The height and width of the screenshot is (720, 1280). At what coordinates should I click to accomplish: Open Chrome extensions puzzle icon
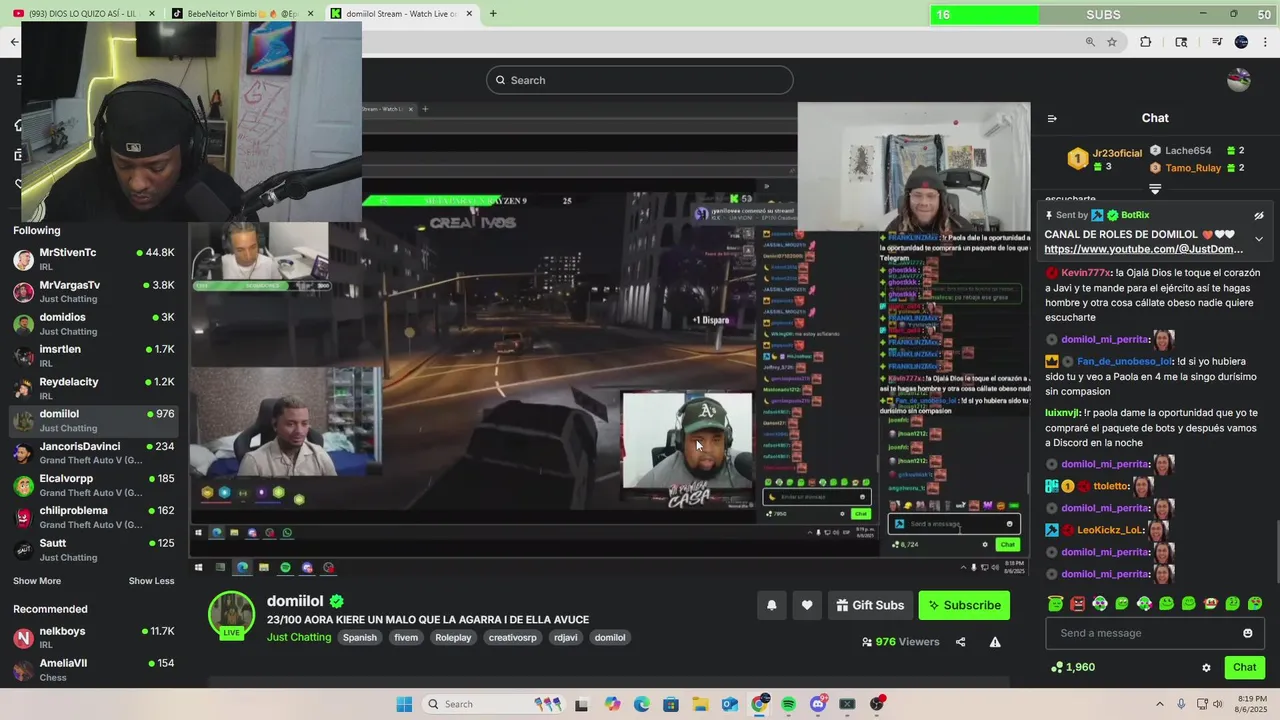point(1146,42)
